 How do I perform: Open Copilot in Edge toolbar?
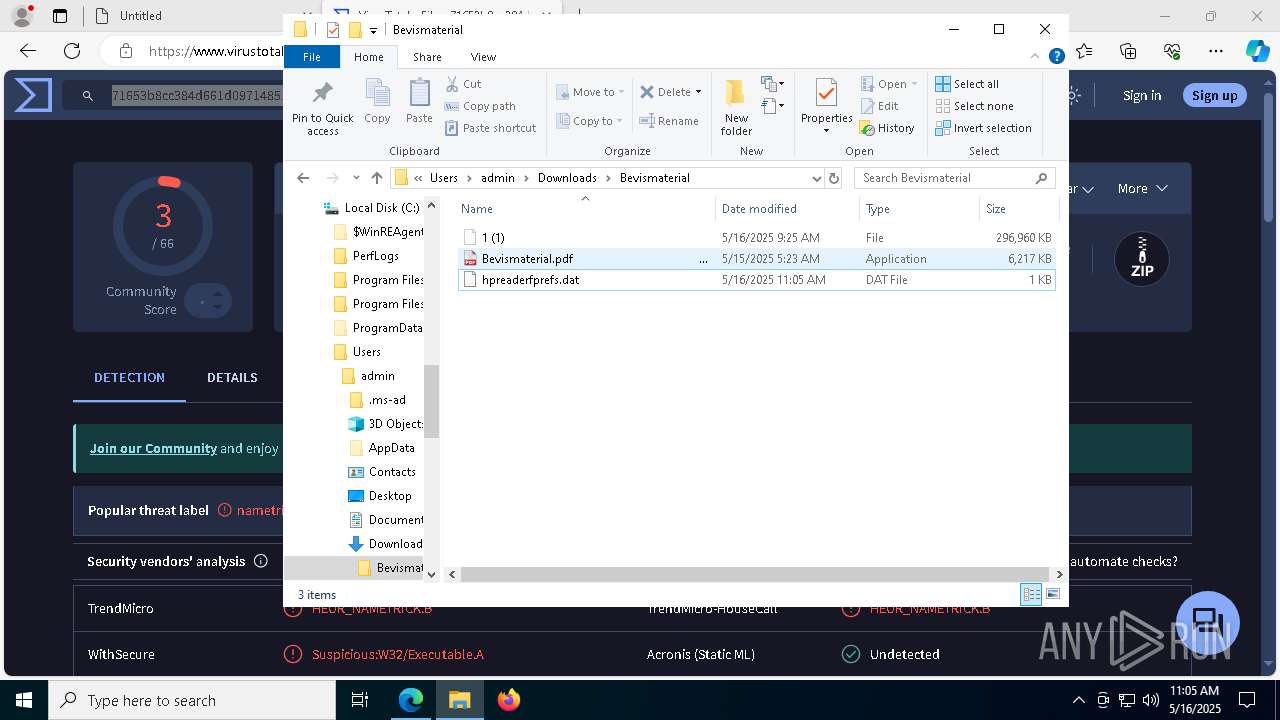pyautogui.click(x=1257, y=51)
